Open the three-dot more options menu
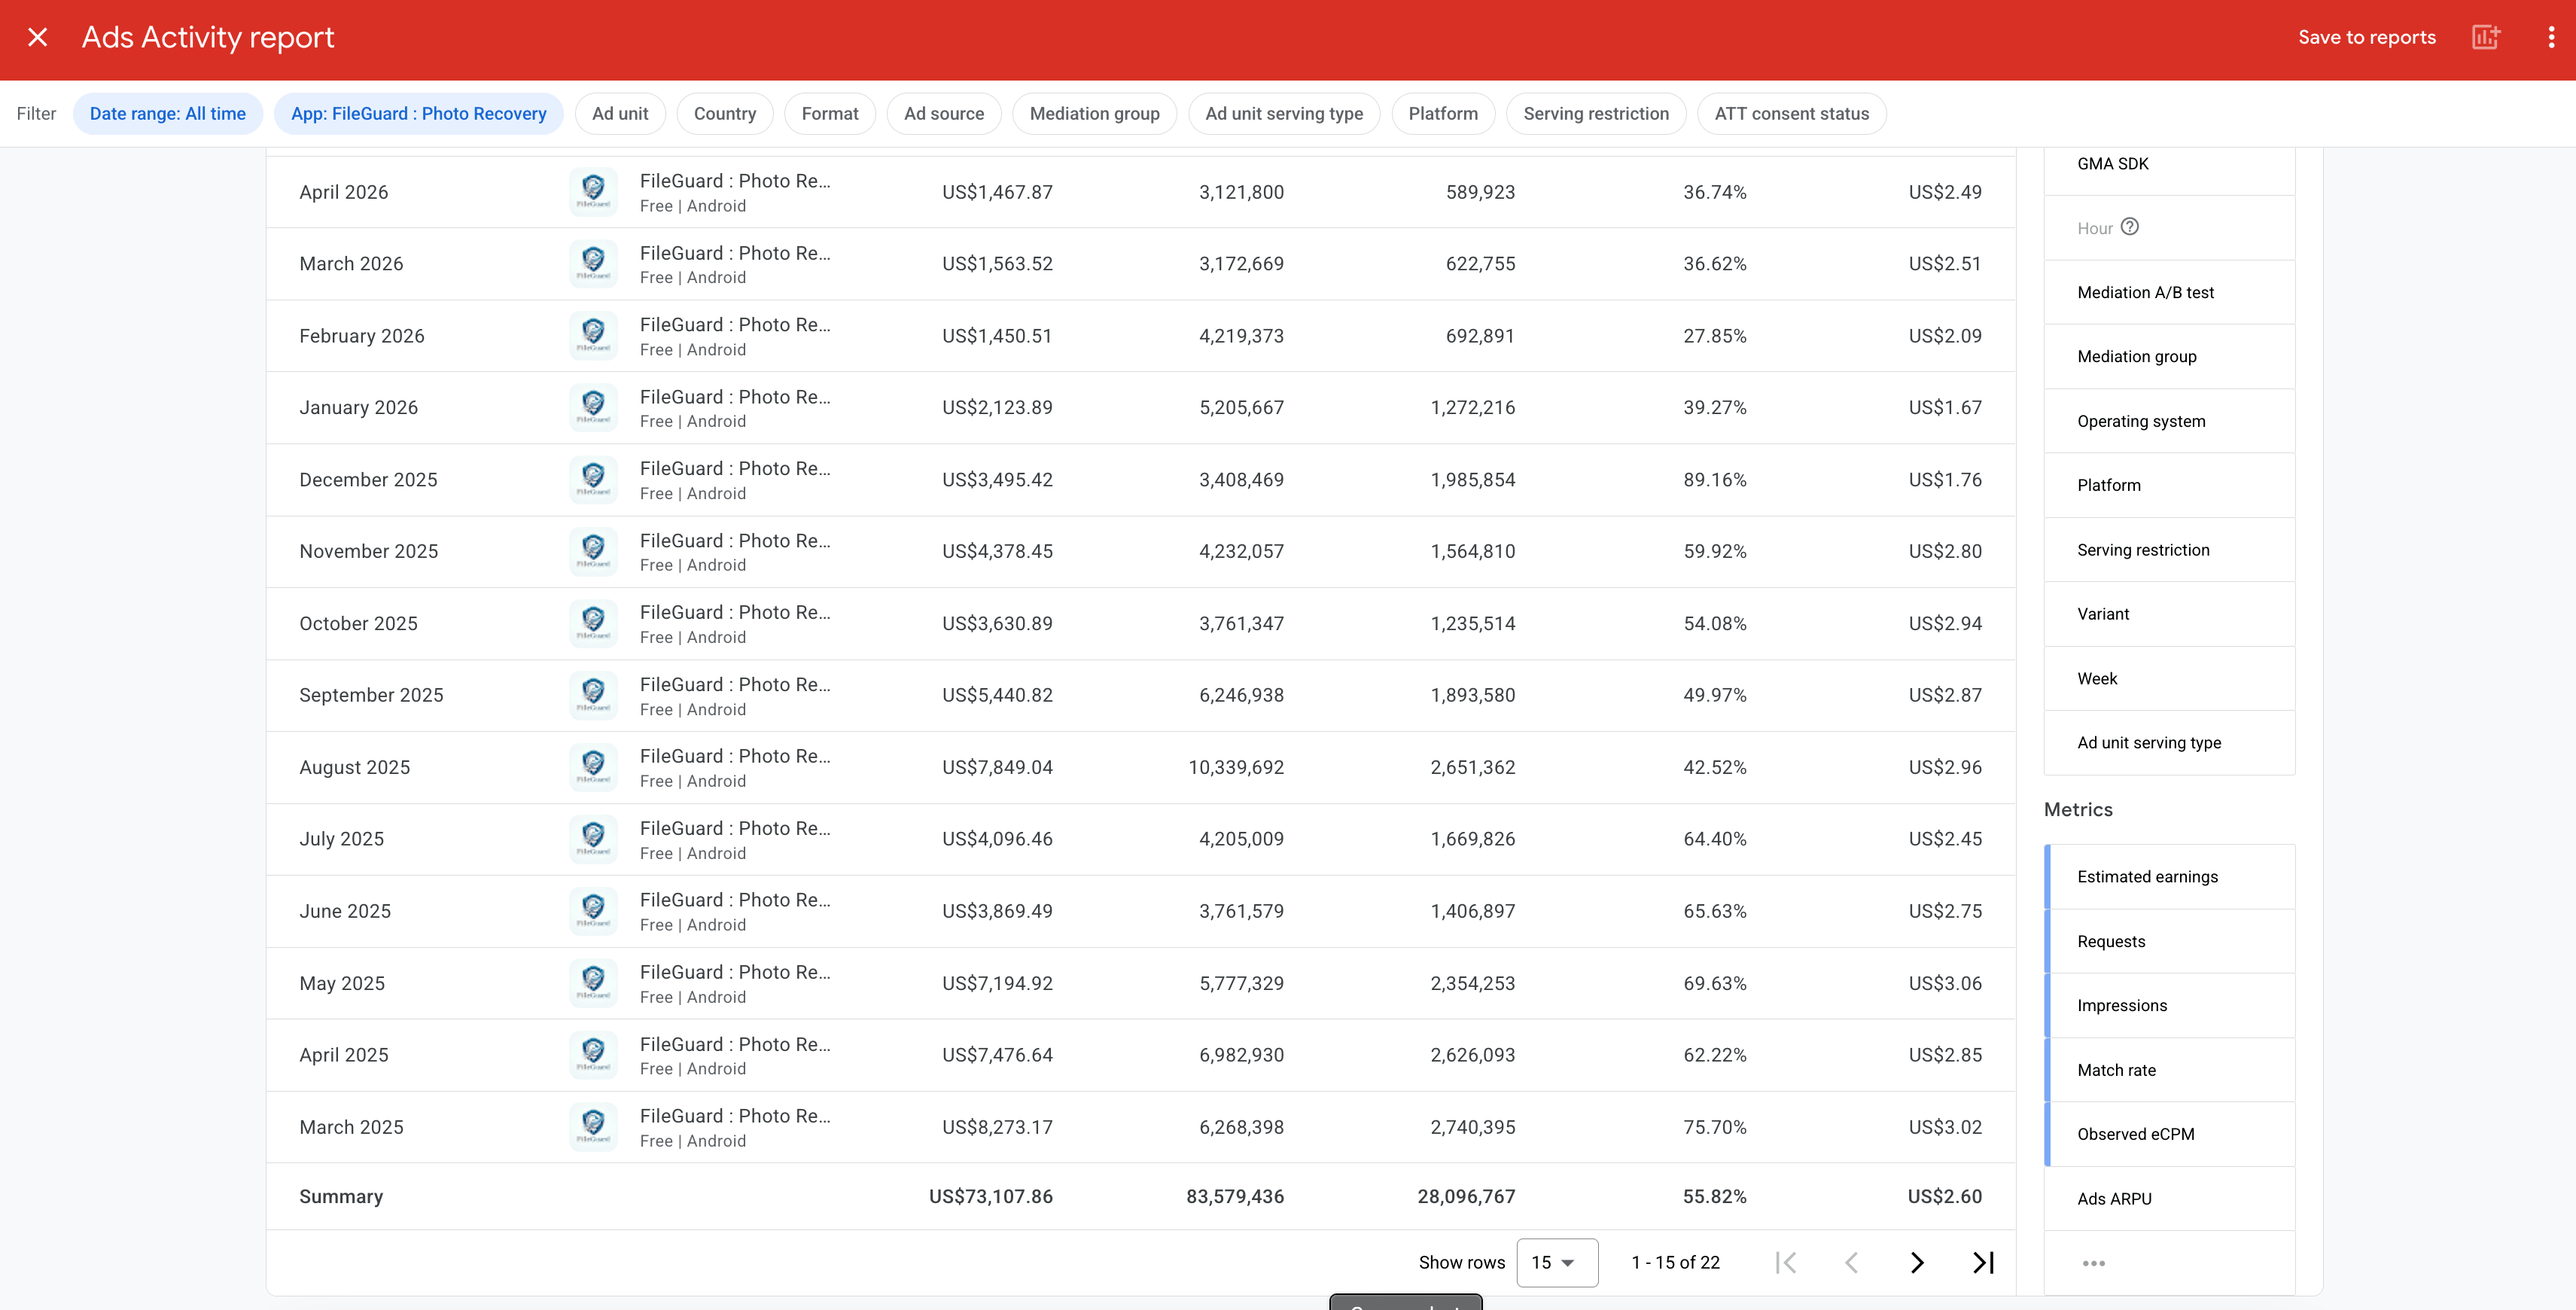The image size is (2576, 1310). pos(2551,37)
